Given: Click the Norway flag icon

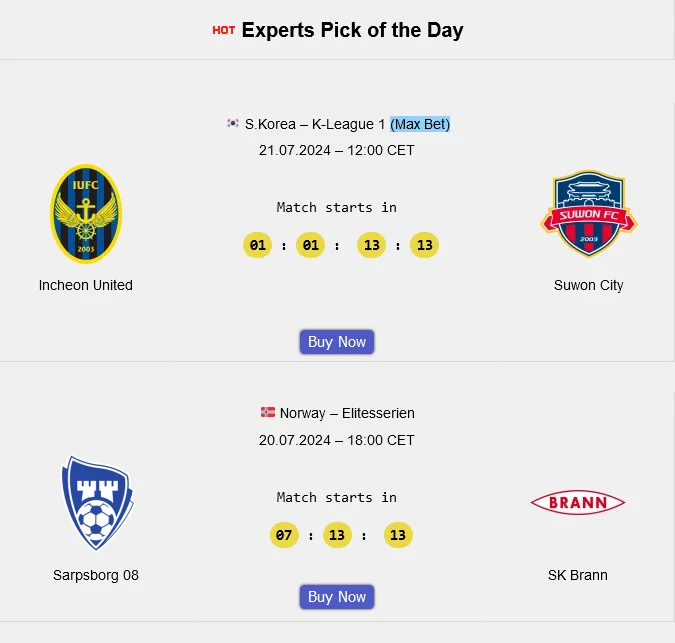Looking at the screenshot, I should point(268,412).
